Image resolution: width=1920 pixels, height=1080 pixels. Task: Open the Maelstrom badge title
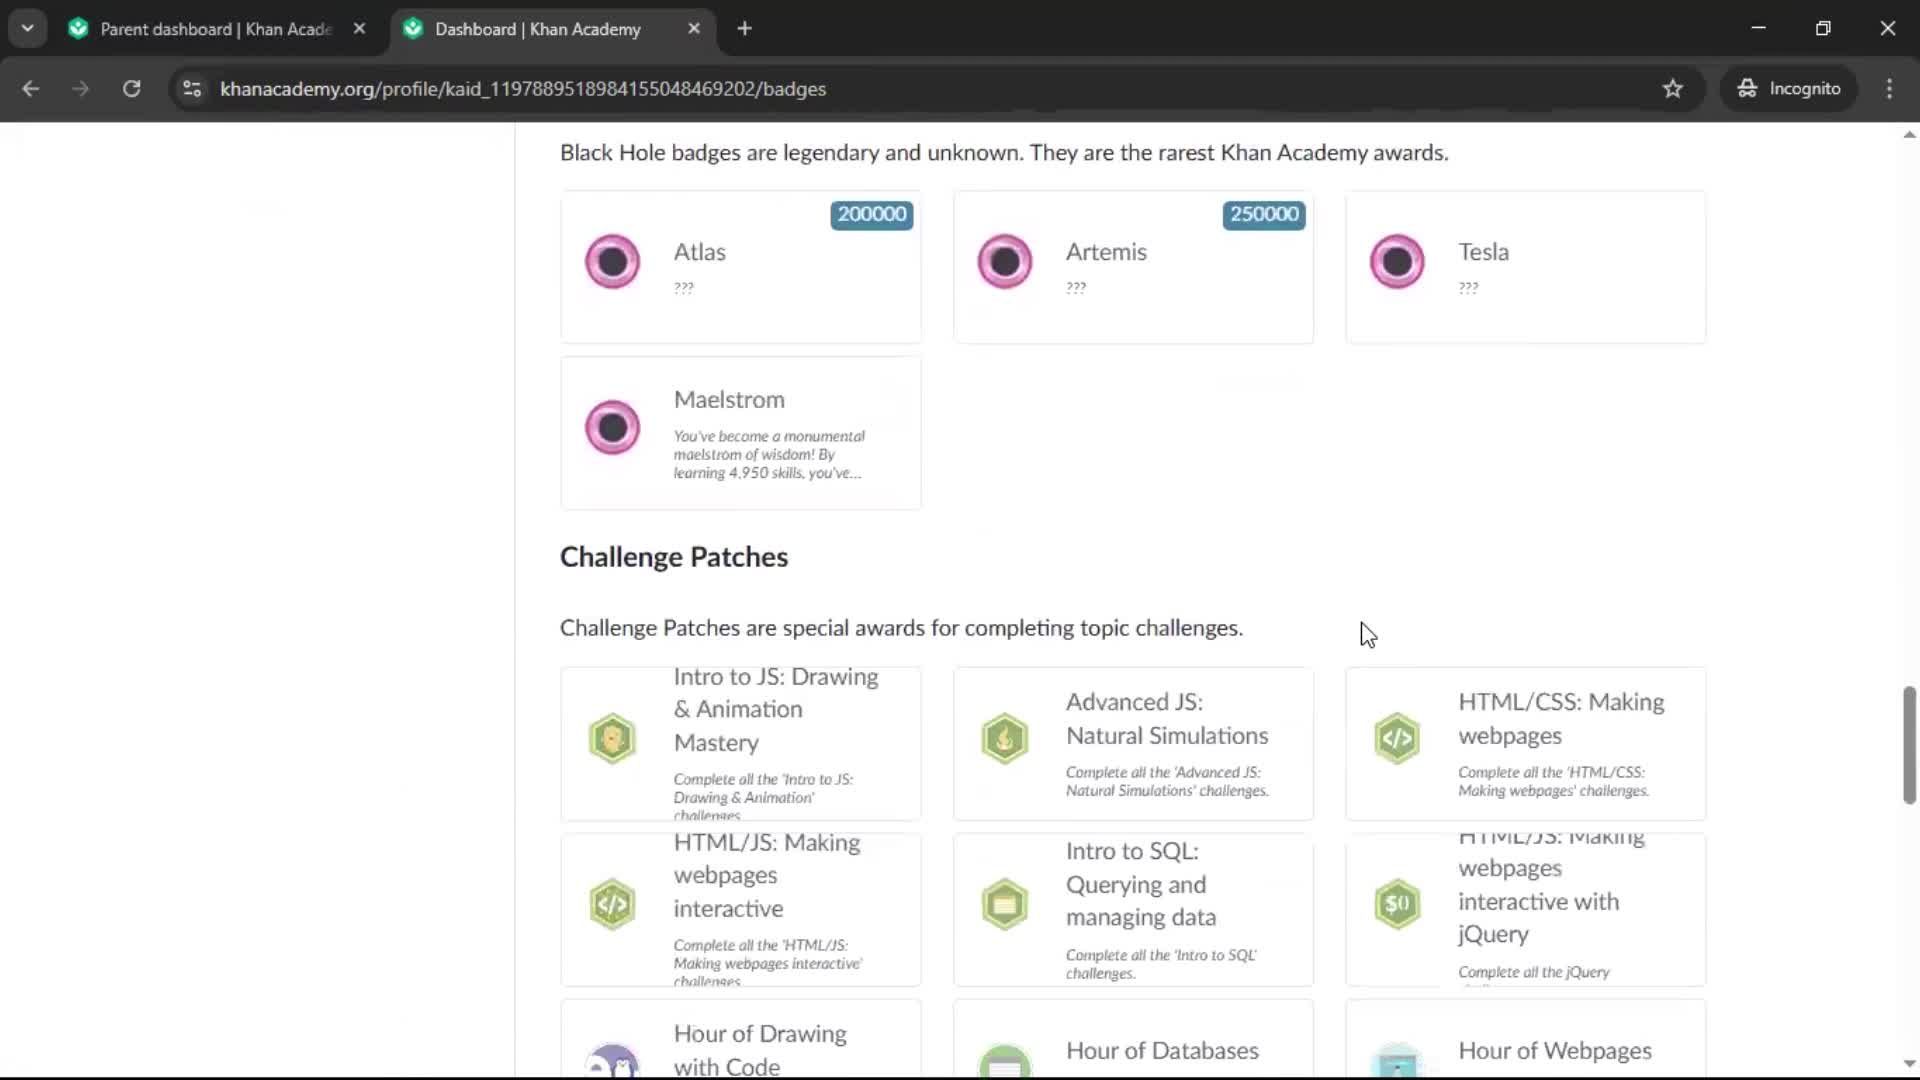coord(729,399)
